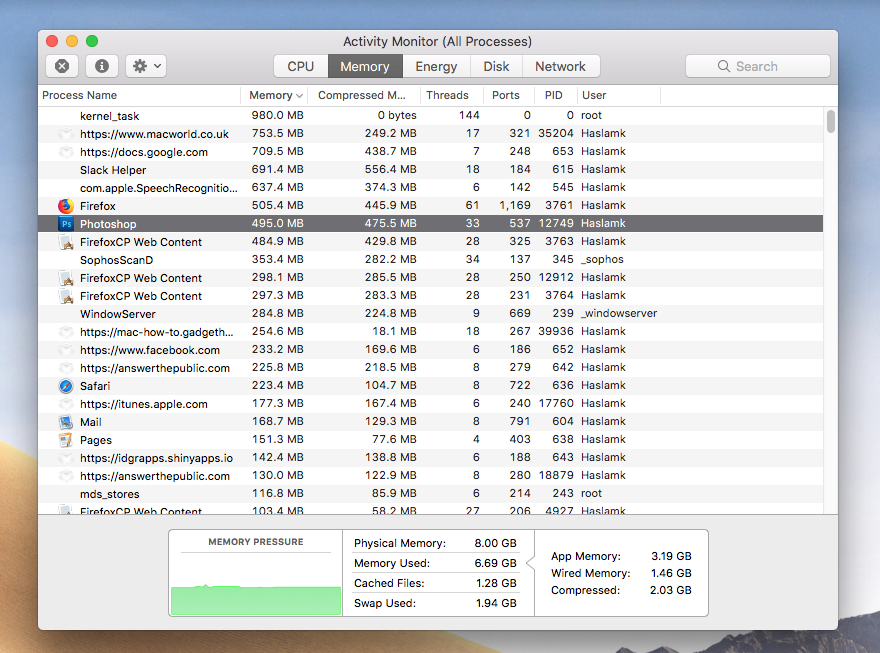Click the https://docs.google.com process name
880x653 pixels.
point(144,152)
